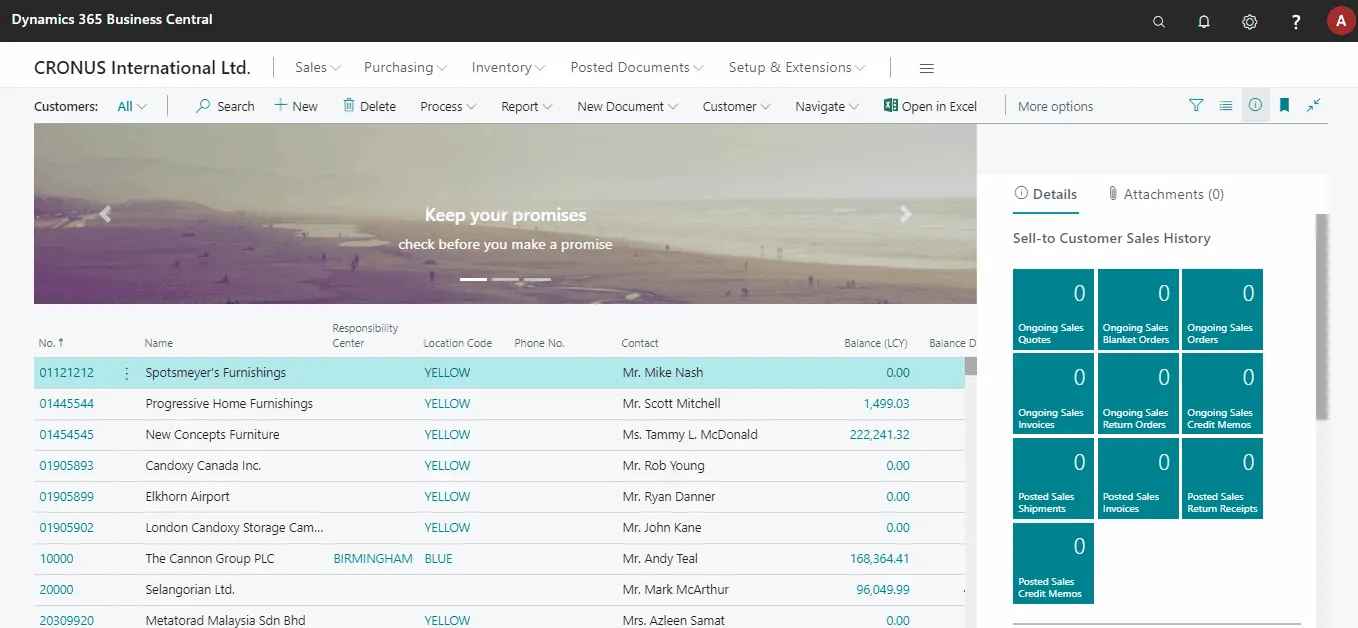This screenshot has height=628, width=1358.
Task: Toggle the FactBox information pane
Action: [1255, 105]
